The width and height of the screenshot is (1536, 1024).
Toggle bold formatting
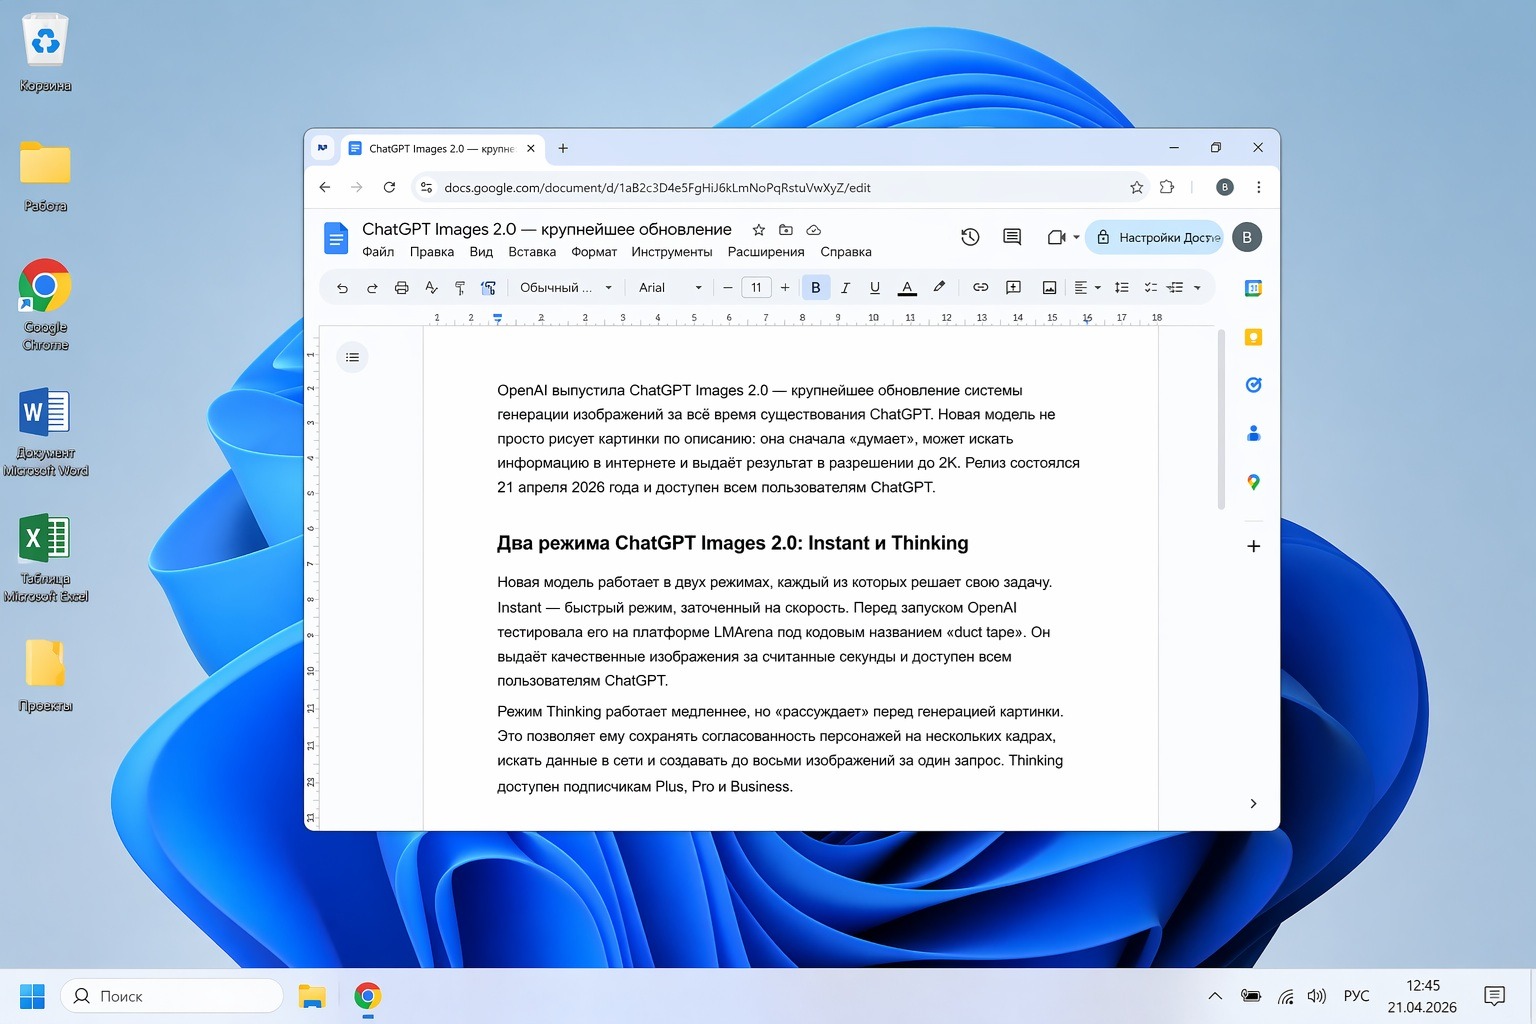point(815,288)
